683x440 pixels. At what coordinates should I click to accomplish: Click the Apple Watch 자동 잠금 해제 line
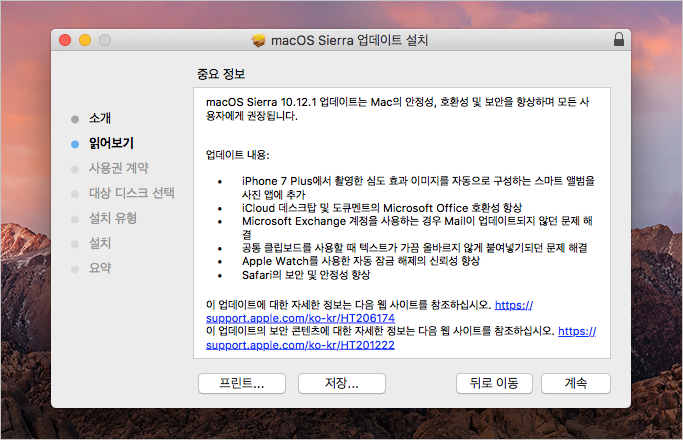click(x=361, y=261)
